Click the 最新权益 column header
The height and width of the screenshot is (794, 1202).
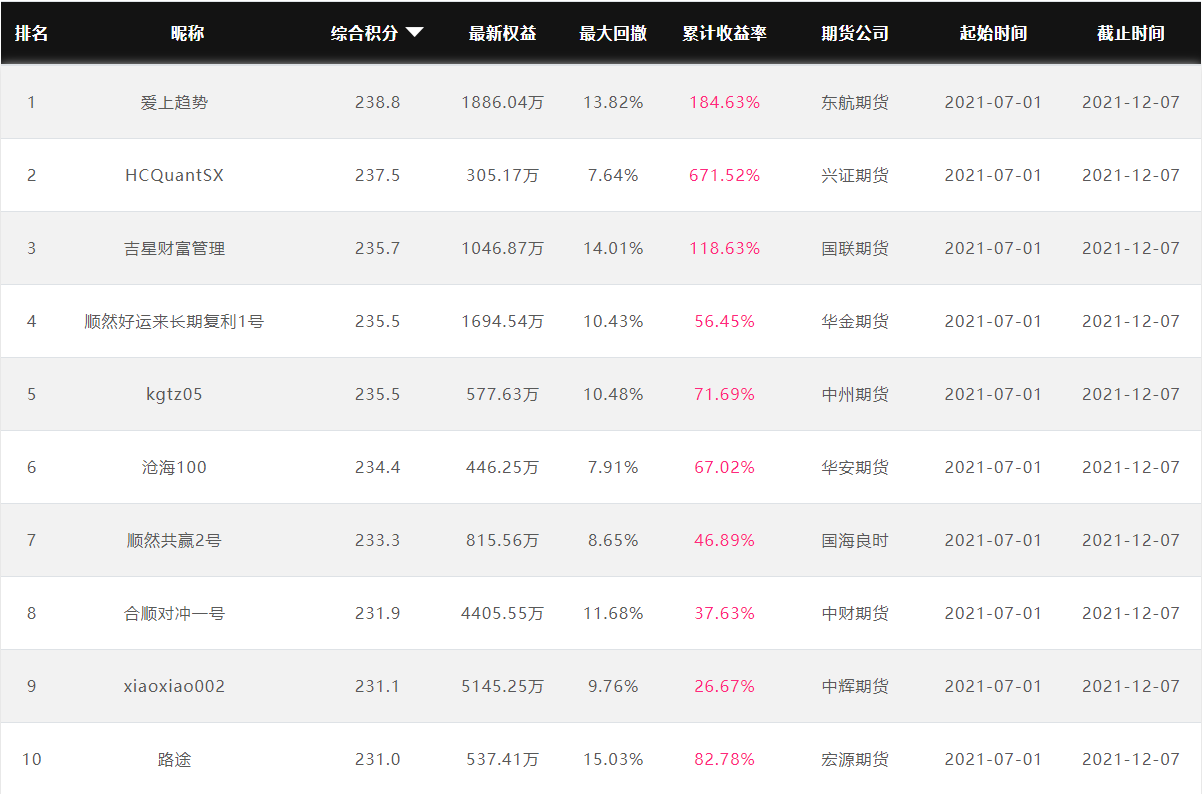coord(502,33)
